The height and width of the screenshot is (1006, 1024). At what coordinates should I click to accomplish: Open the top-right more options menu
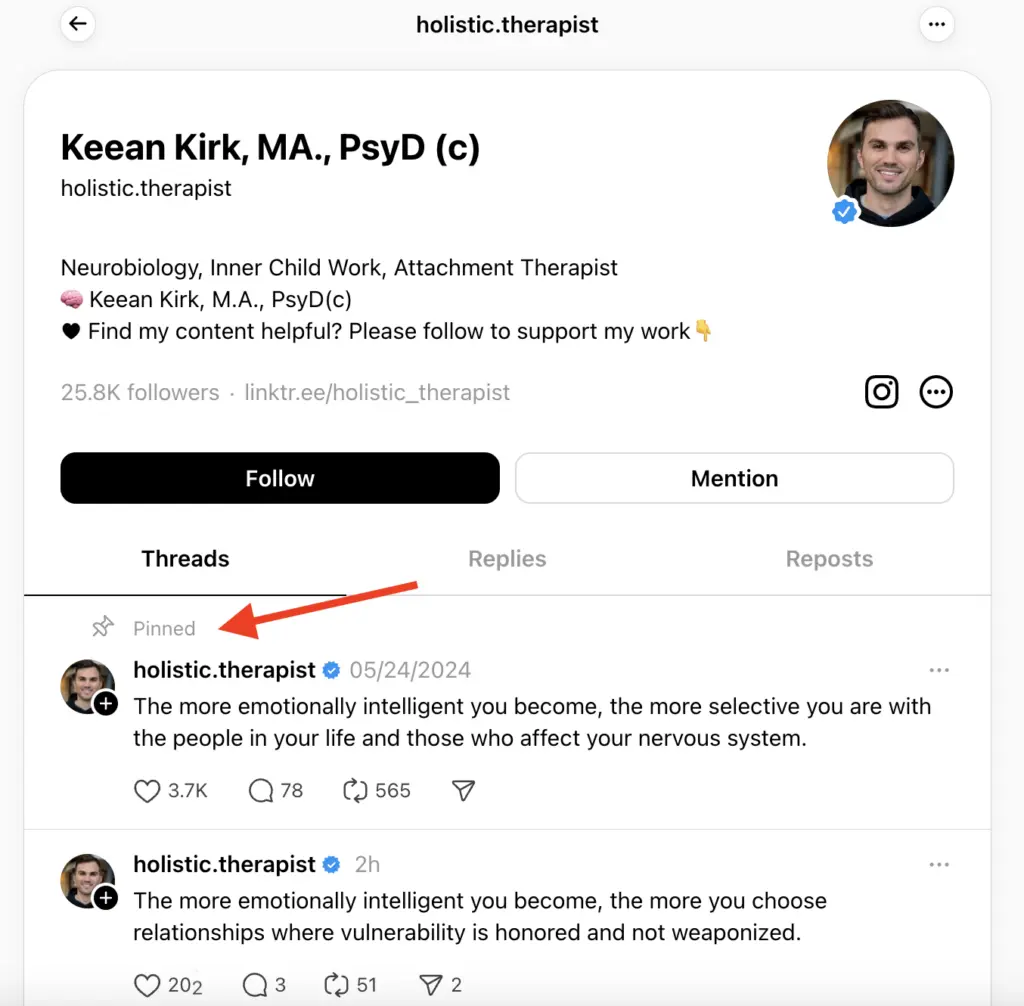tap(936, 25)
